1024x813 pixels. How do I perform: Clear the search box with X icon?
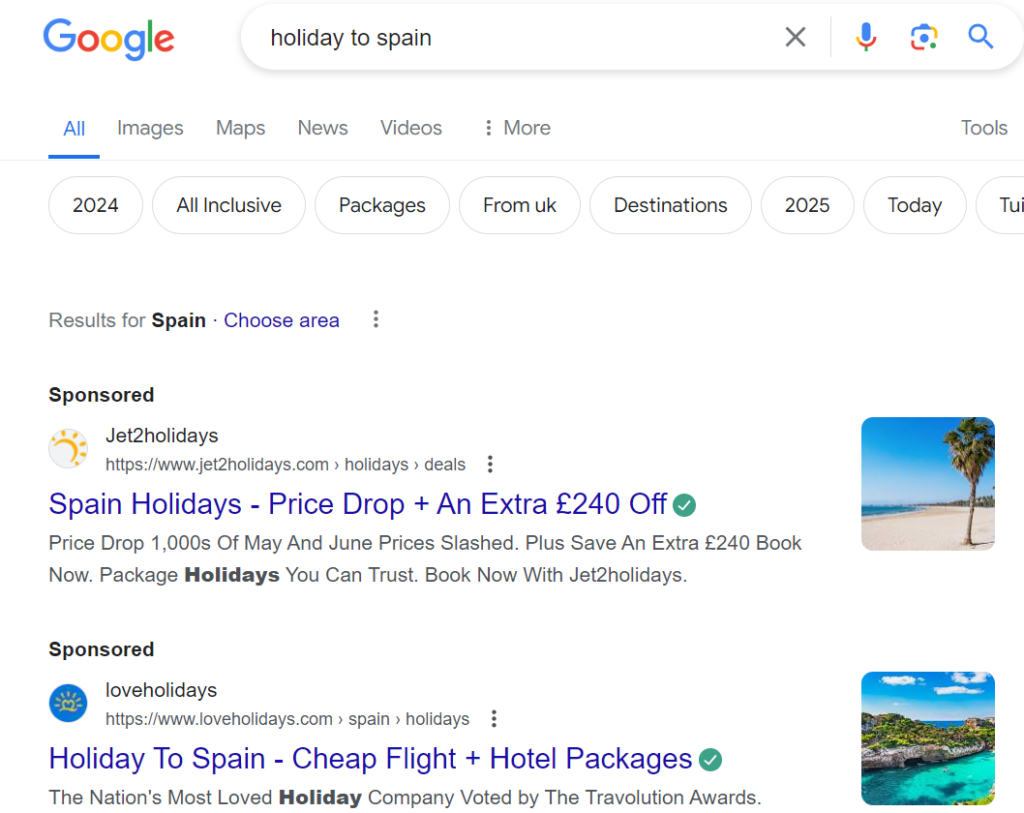pyautogui.click(x=795, y=37)
